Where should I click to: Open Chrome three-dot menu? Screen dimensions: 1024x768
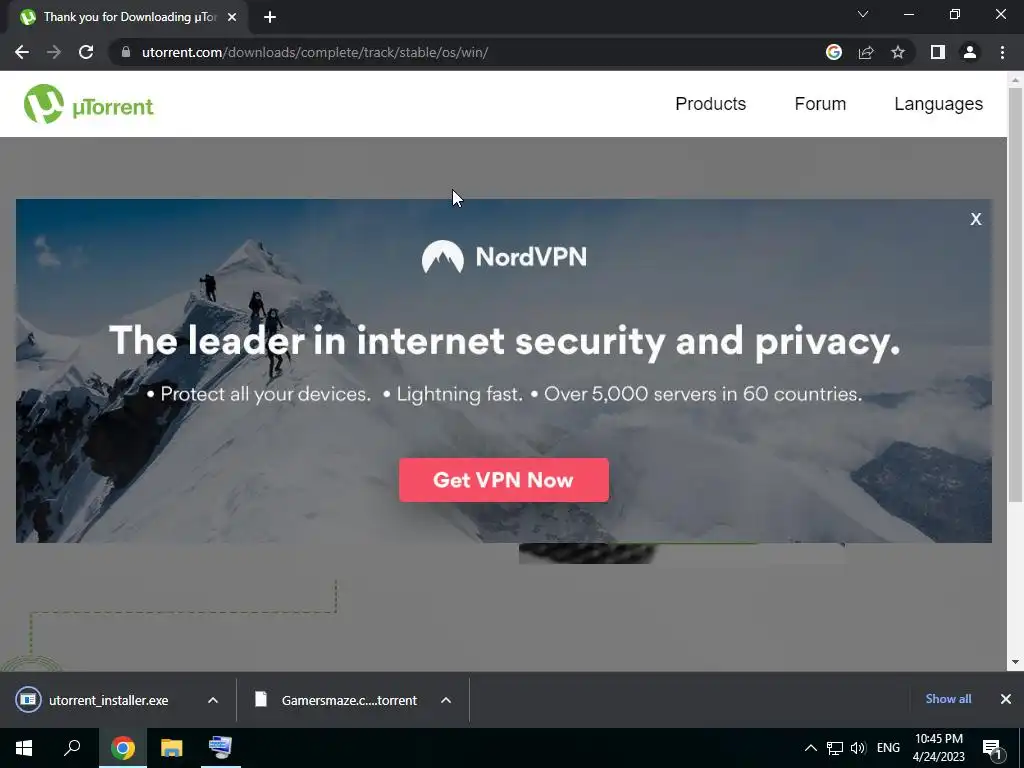pos(1002,52)
